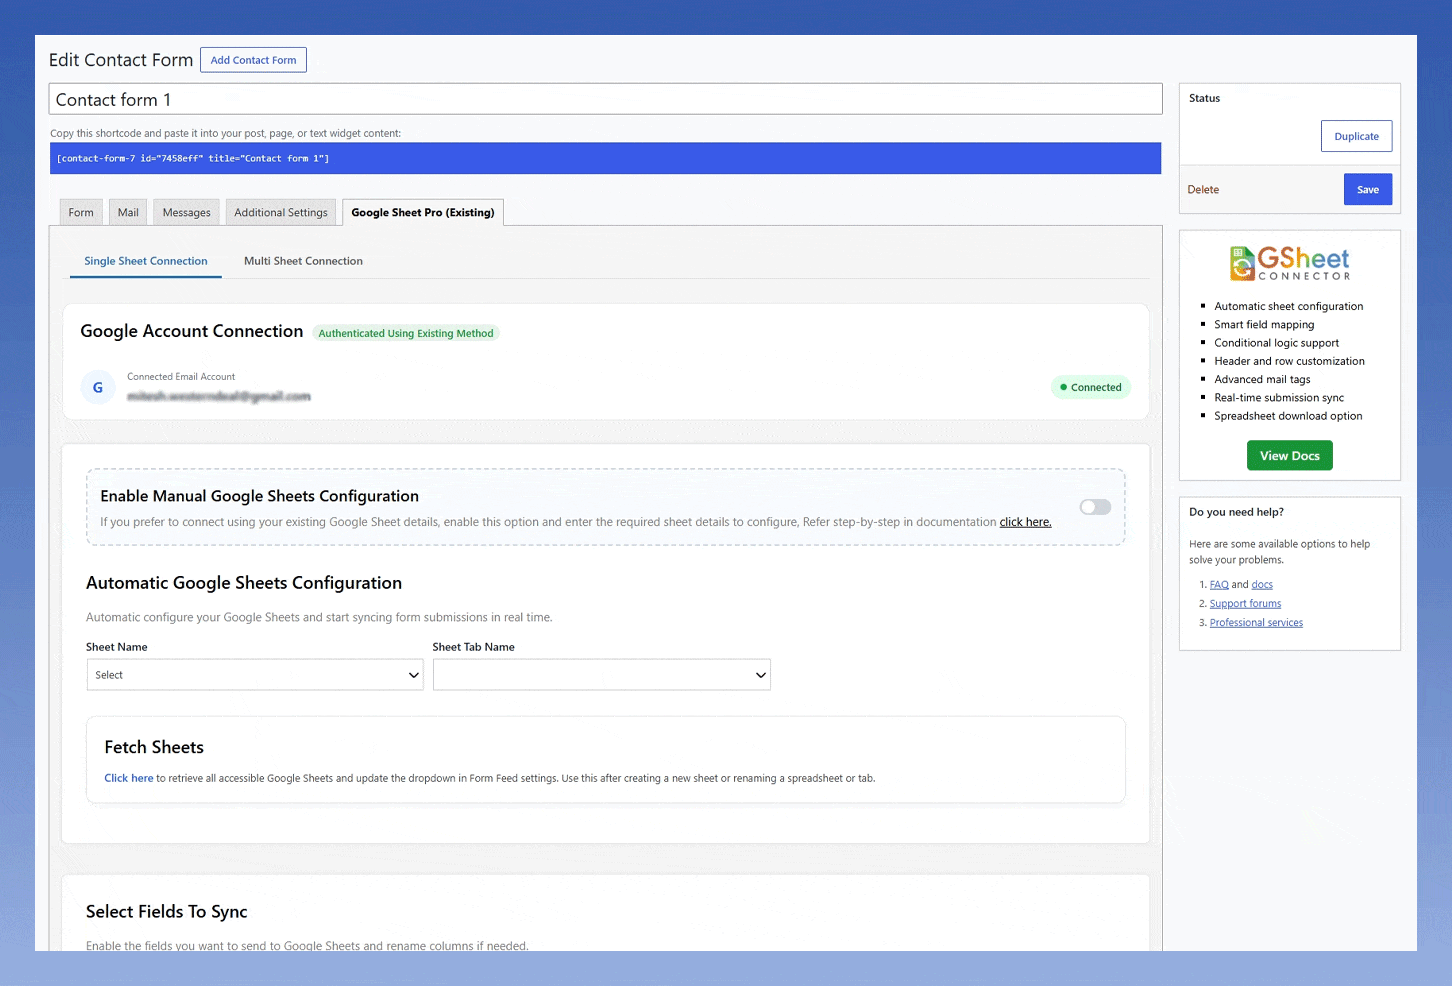1452x986 pixels.
Task: Open the Additional Settings tab
Action: point(281,212)
